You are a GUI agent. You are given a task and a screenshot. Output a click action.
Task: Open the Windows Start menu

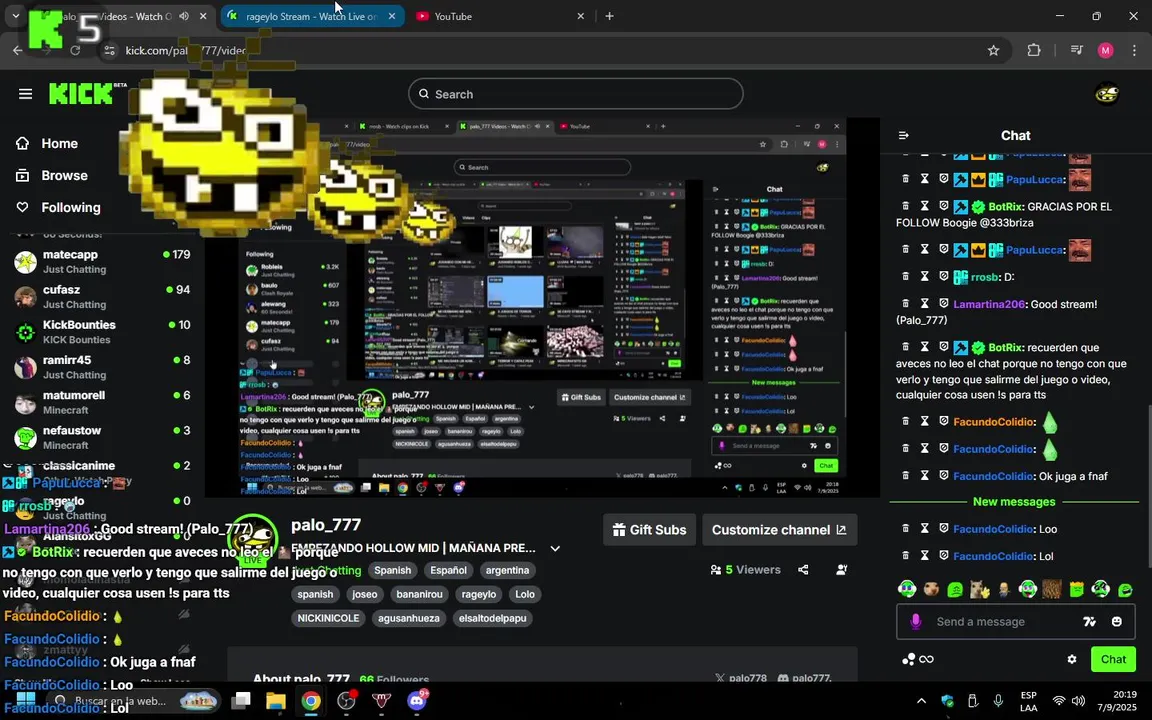[x=26, y=700]
